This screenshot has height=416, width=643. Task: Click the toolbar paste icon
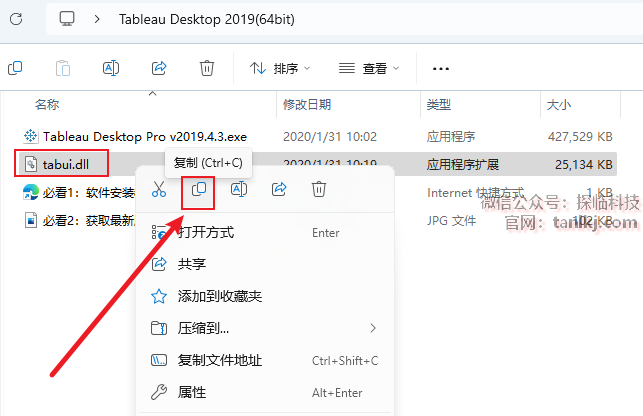(63, 68)
